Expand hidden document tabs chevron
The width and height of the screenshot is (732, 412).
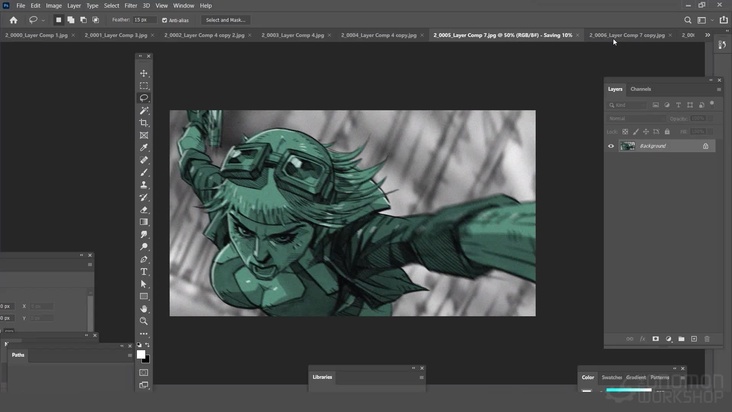tap(707, 35)
